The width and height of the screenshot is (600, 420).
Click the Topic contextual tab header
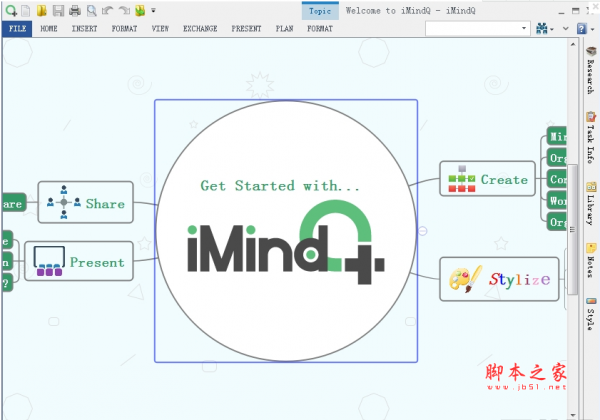tap(320, 11)
